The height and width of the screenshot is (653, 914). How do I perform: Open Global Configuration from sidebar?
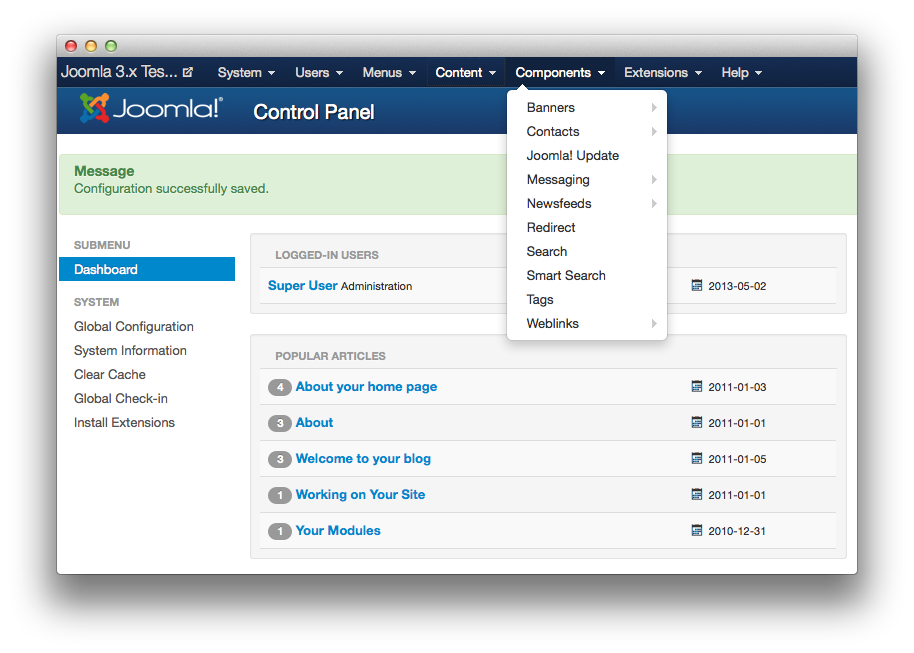(134, 327)
